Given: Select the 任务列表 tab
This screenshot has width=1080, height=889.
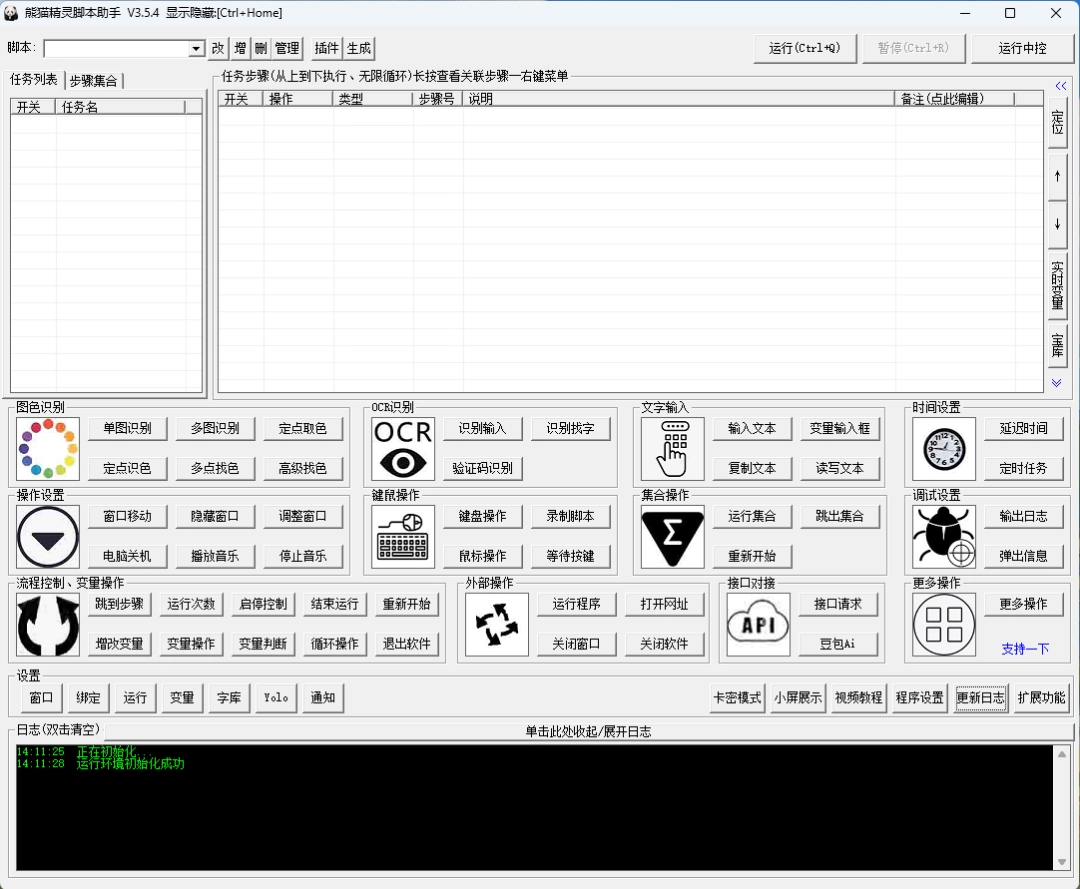Looking at the screenshot, I should 33,81.
